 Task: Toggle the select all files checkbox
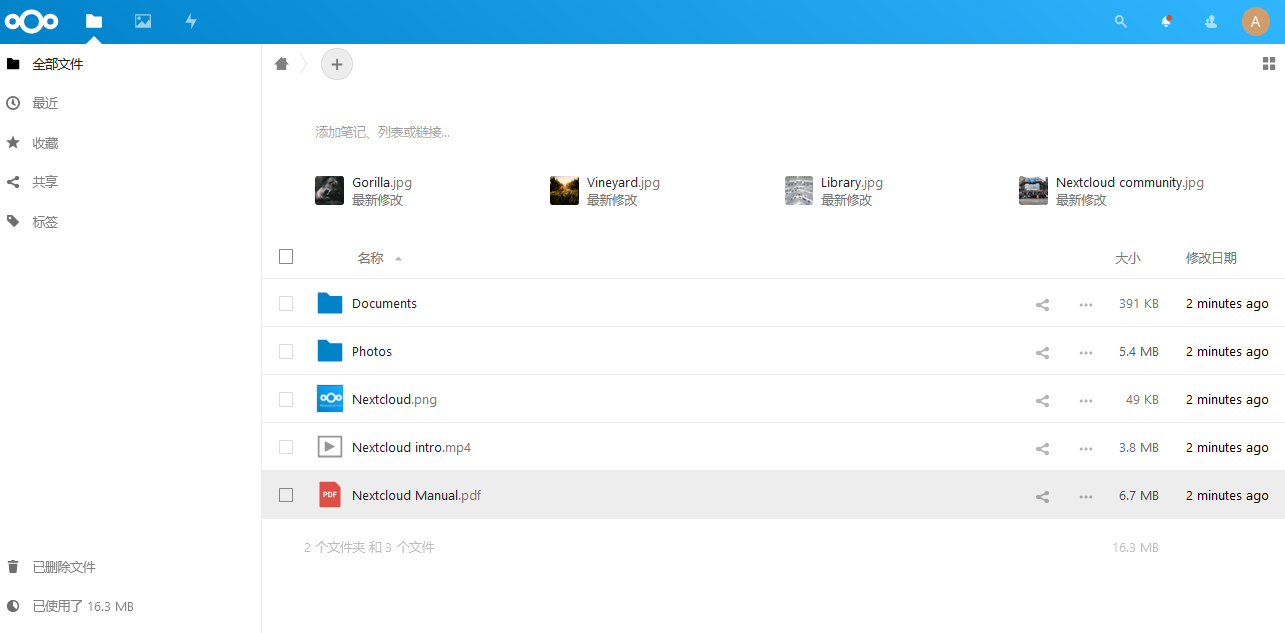pos(286,257)
